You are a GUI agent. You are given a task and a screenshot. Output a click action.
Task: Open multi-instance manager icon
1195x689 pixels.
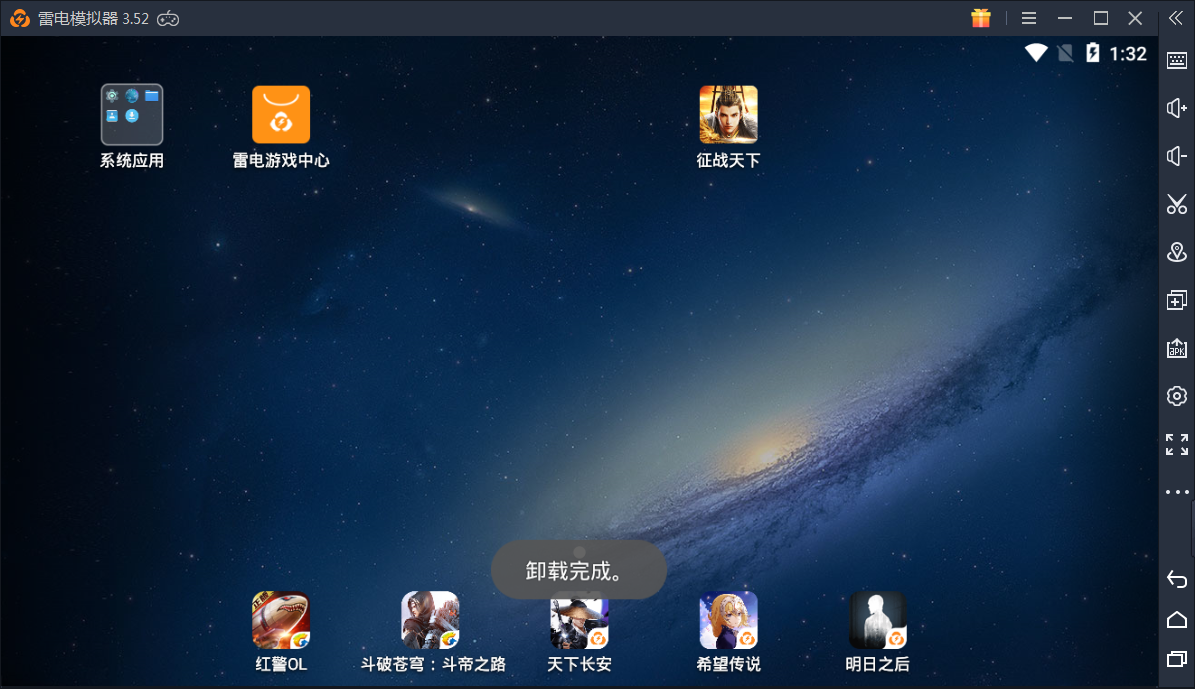click(1177, 300)
